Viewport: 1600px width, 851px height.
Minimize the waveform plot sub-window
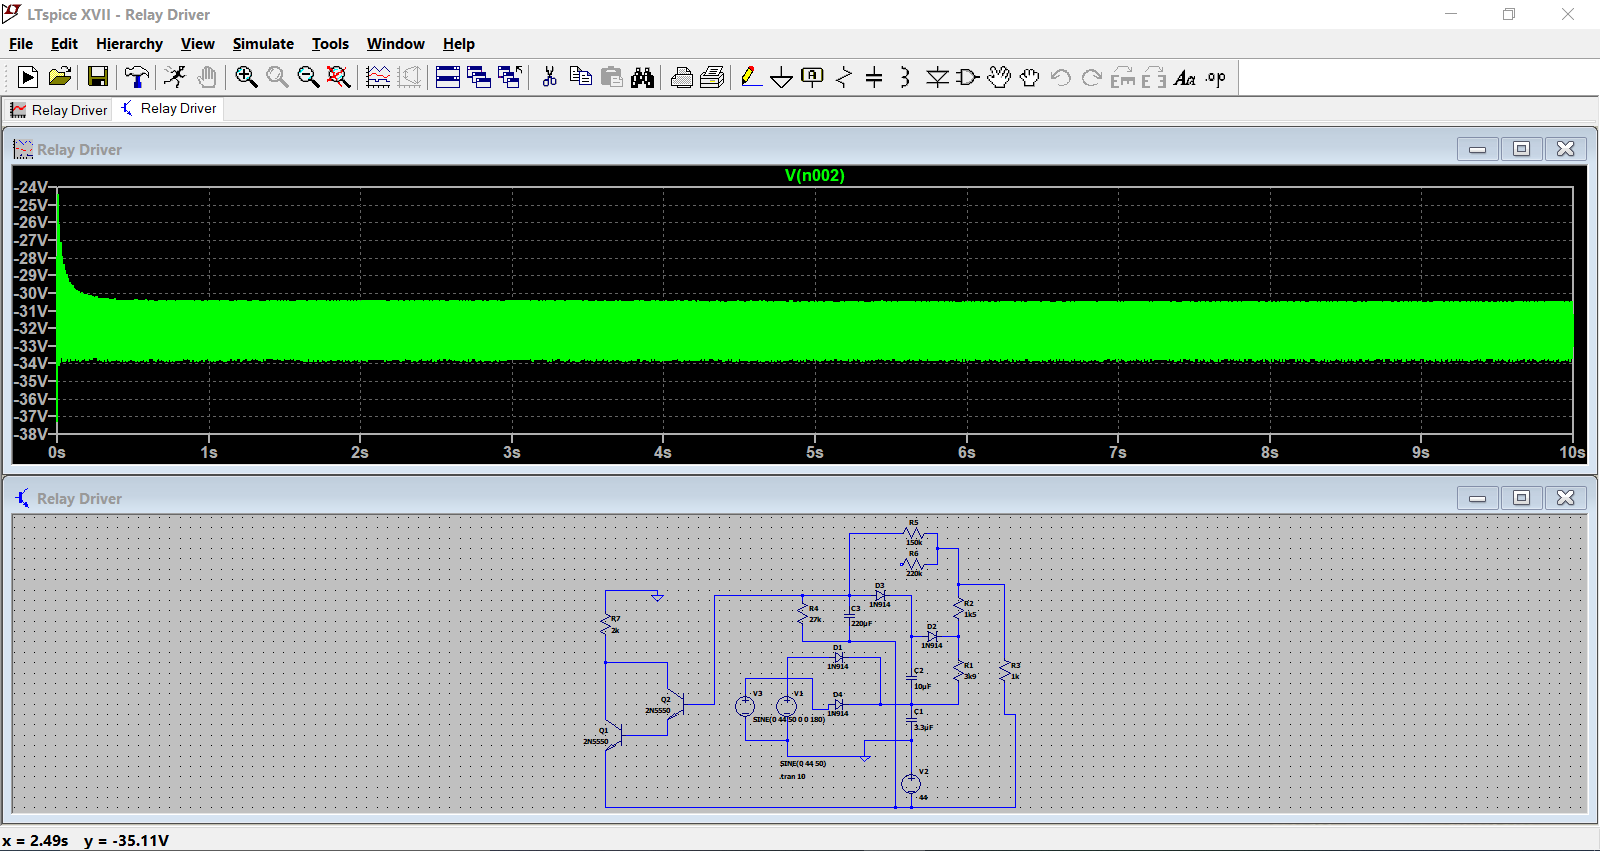[x=1477, y=149]
